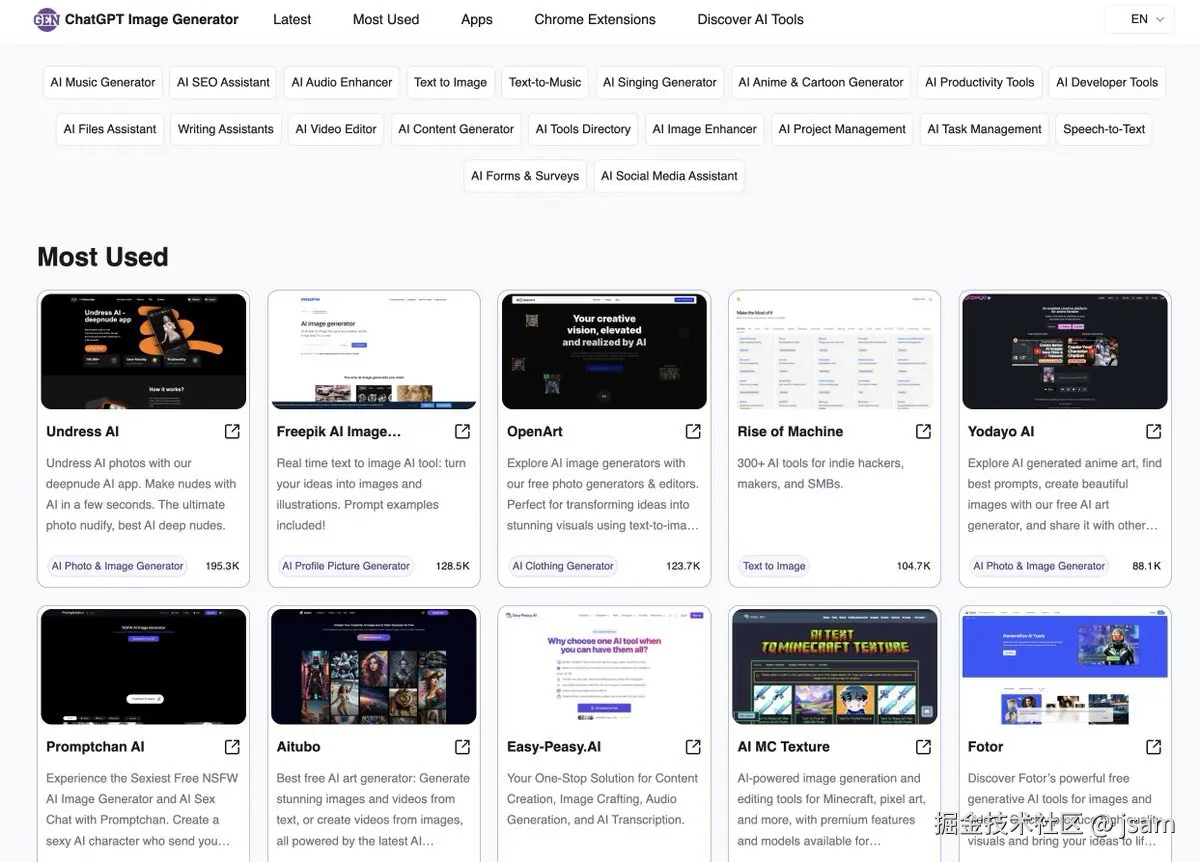Open external link icon next to Fotor

point(1153,747)
